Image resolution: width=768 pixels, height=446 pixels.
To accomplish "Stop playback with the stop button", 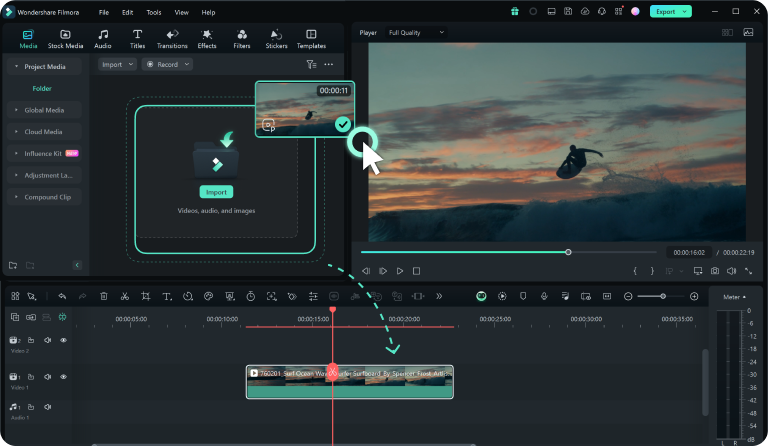I will pos(416,271).
